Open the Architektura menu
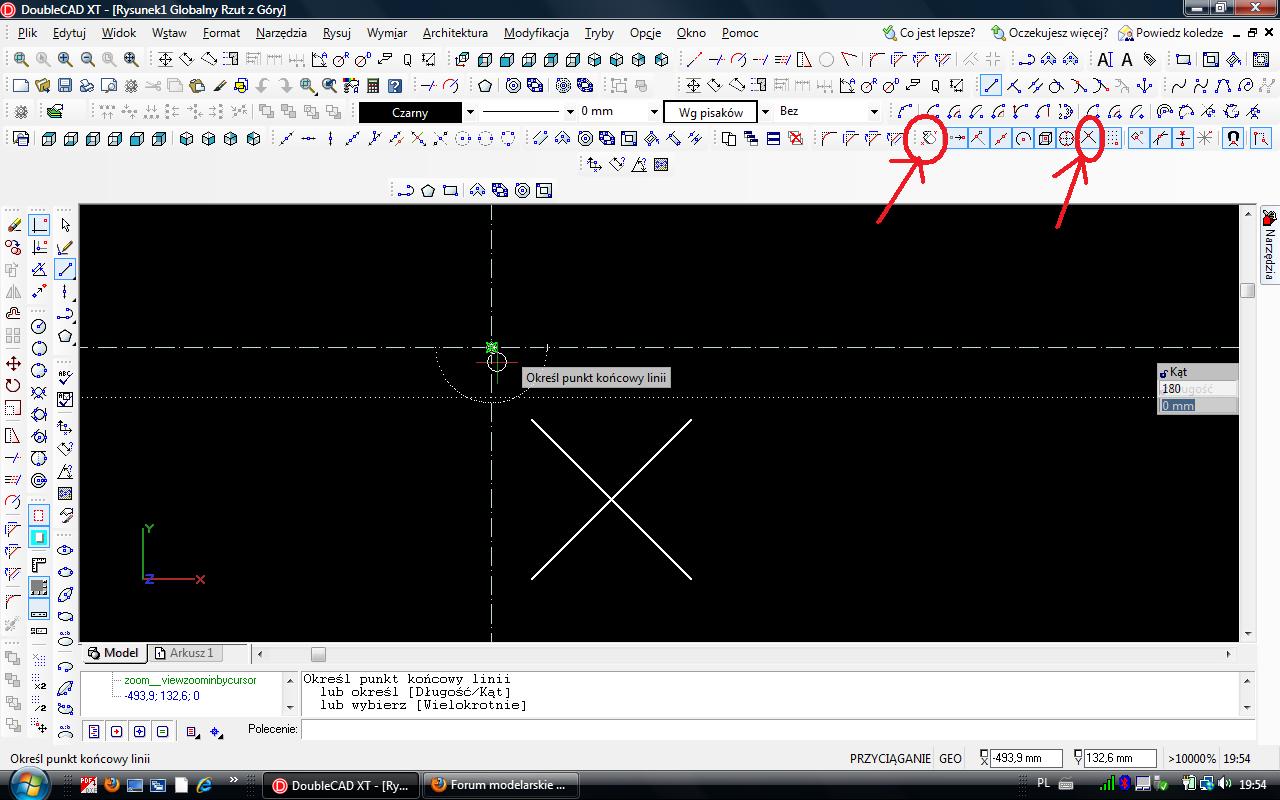Viewport: 1280px width, 800px height. 455,33
